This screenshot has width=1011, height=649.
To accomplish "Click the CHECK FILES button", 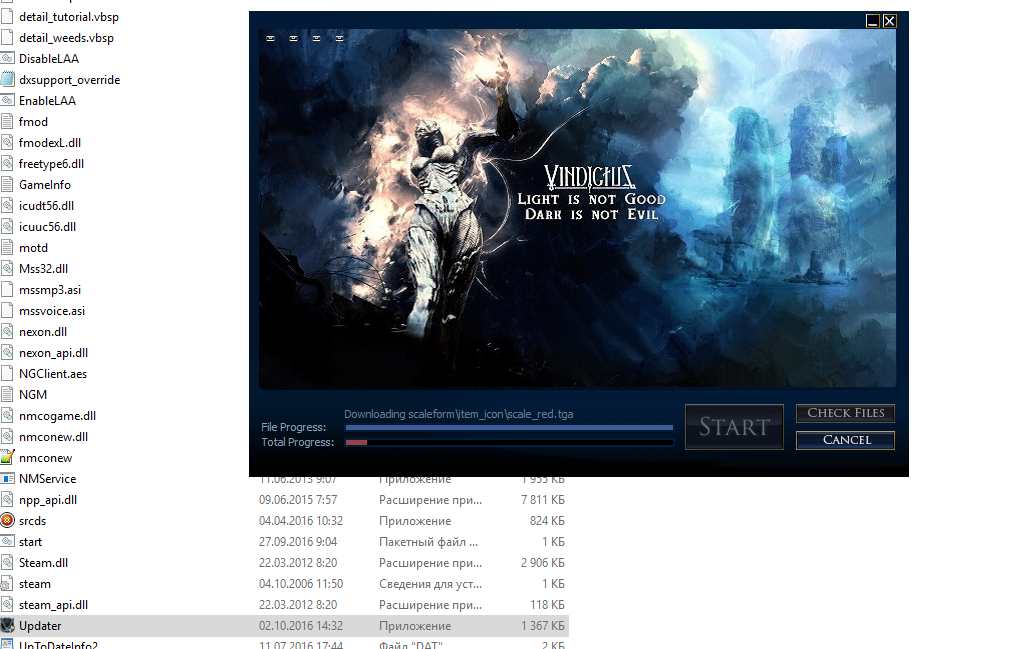I will coord(845,413).
